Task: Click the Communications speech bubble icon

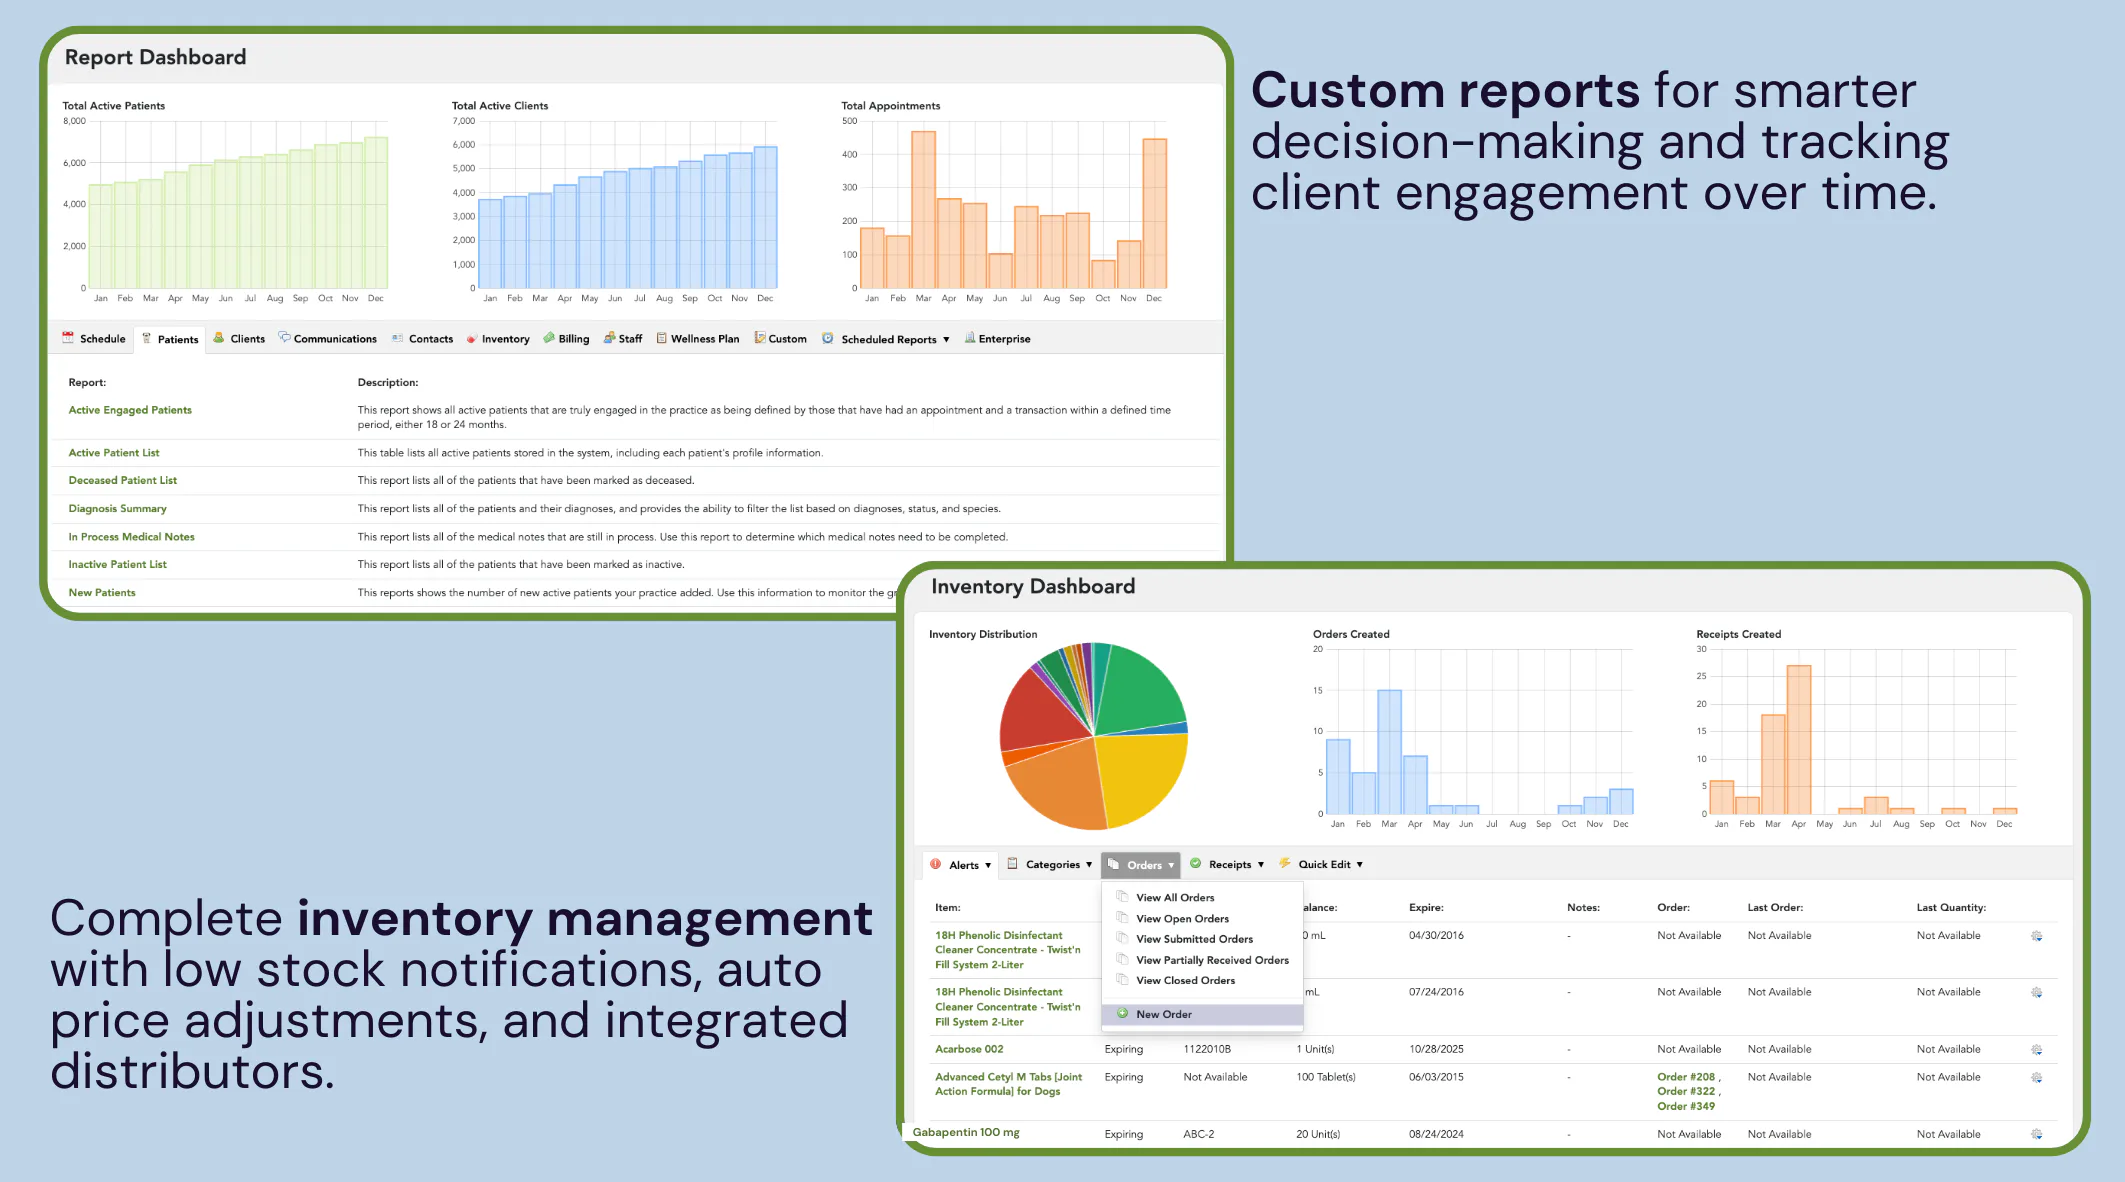Action: pos(284,338)
